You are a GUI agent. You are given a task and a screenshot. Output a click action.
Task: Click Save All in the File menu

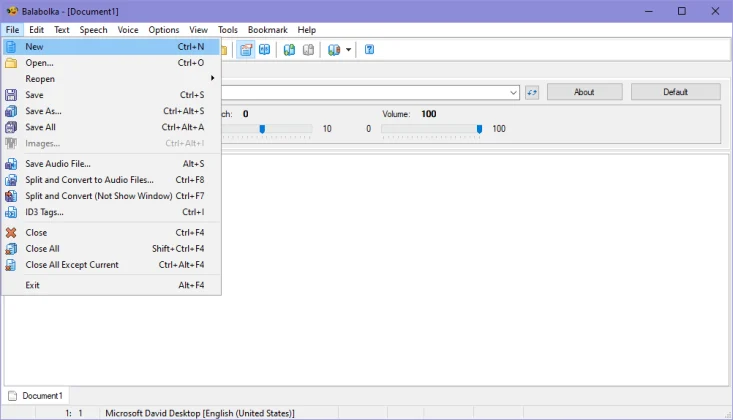(x=40, y=127)
